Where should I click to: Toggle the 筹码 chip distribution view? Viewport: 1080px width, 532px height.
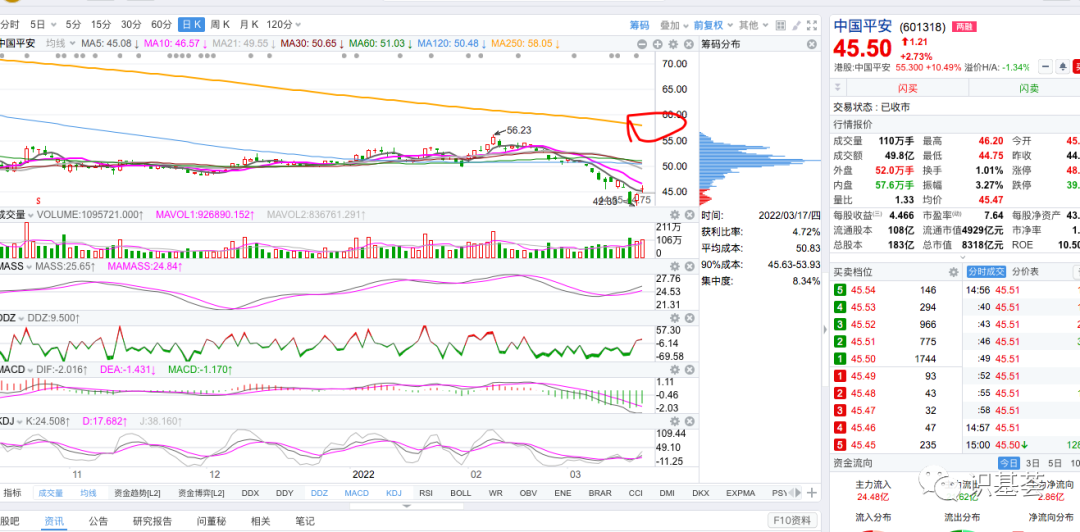639,25
